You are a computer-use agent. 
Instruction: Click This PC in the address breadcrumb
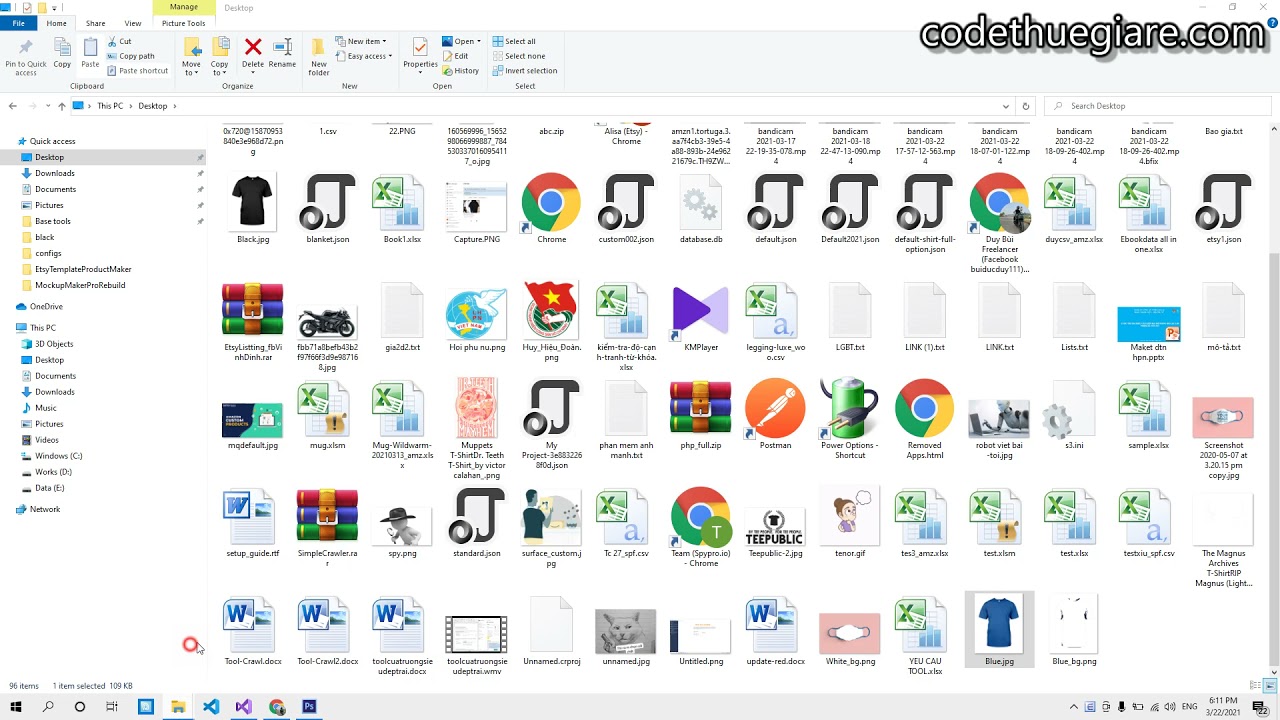[x=110, y=106]
